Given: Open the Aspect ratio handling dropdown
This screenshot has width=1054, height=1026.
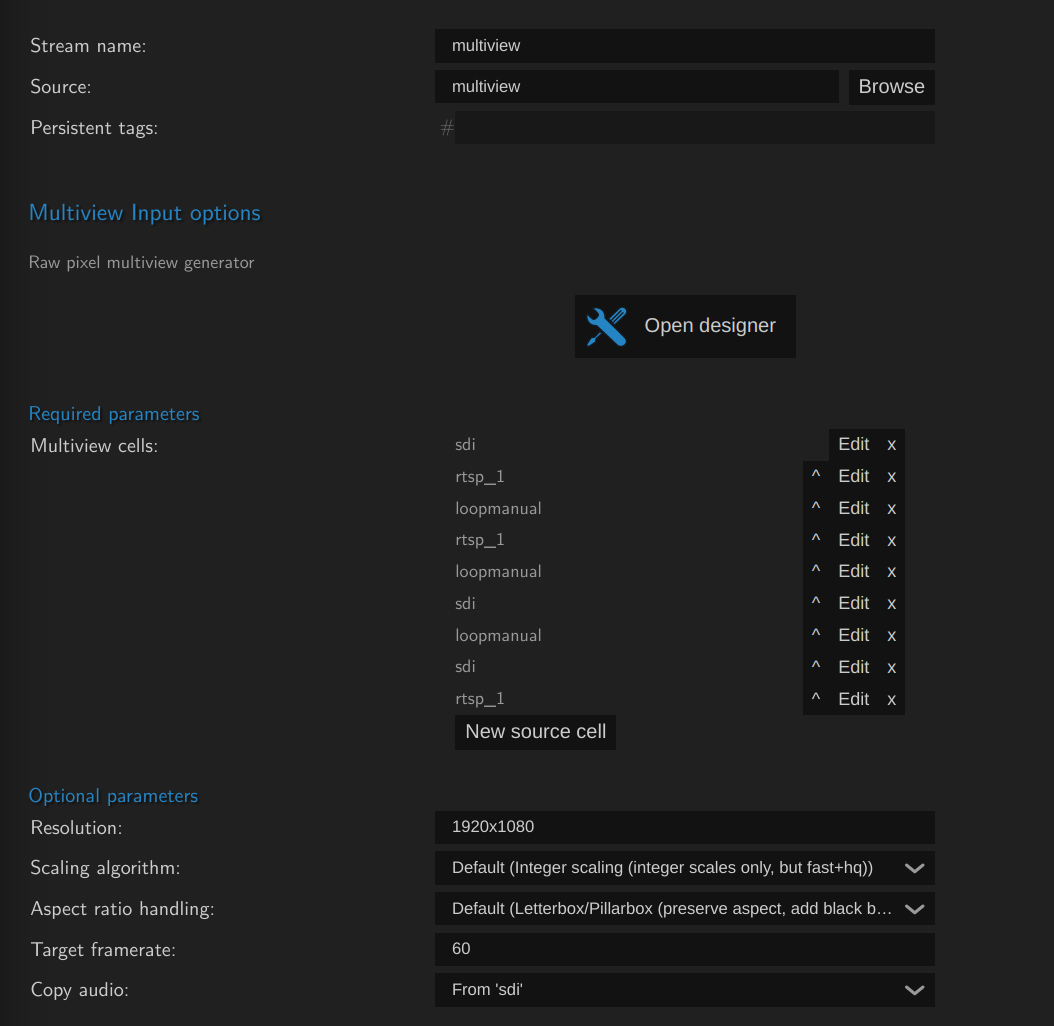Looking at the screenshot, I should (x=684, y=909).
